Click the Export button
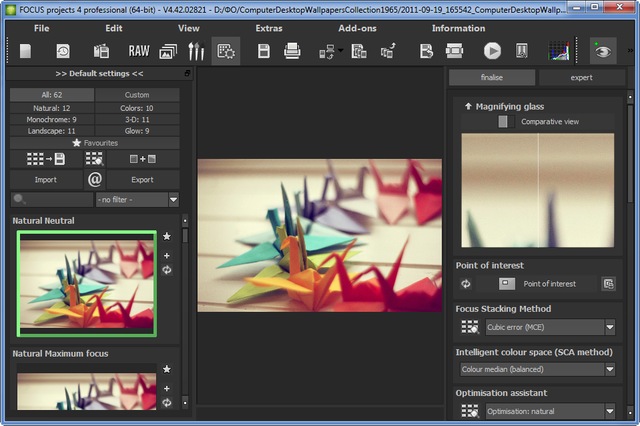This screenshot has width=640, height=426. point(142,180)
